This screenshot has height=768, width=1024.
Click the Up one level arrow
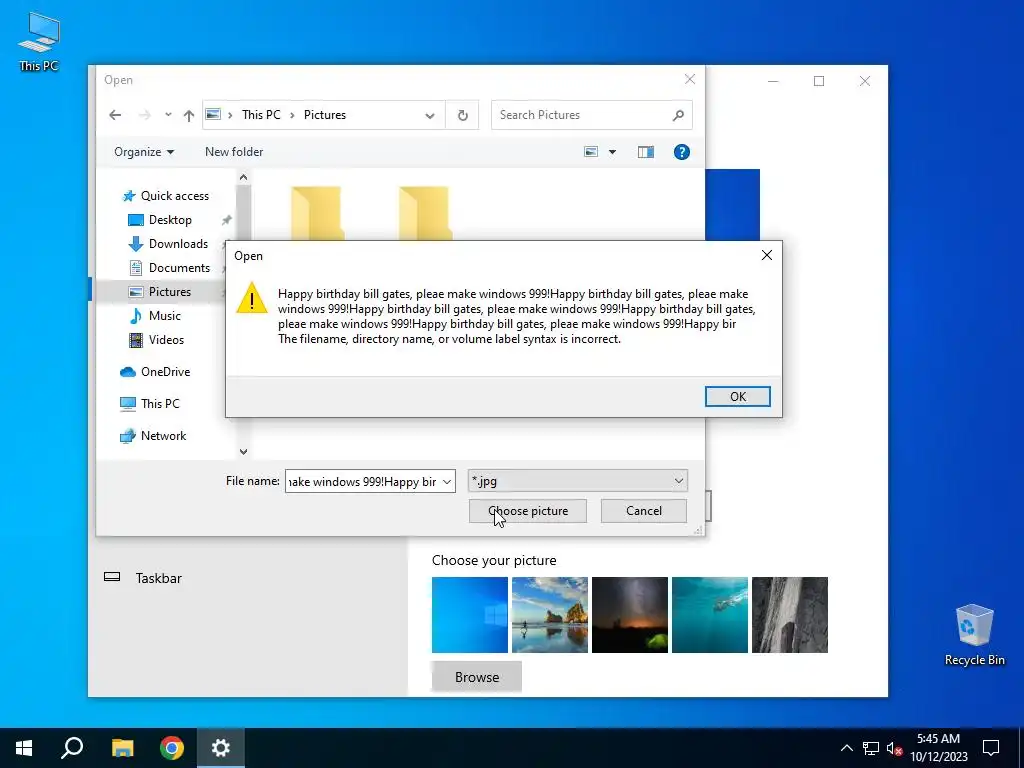(189, 116)
